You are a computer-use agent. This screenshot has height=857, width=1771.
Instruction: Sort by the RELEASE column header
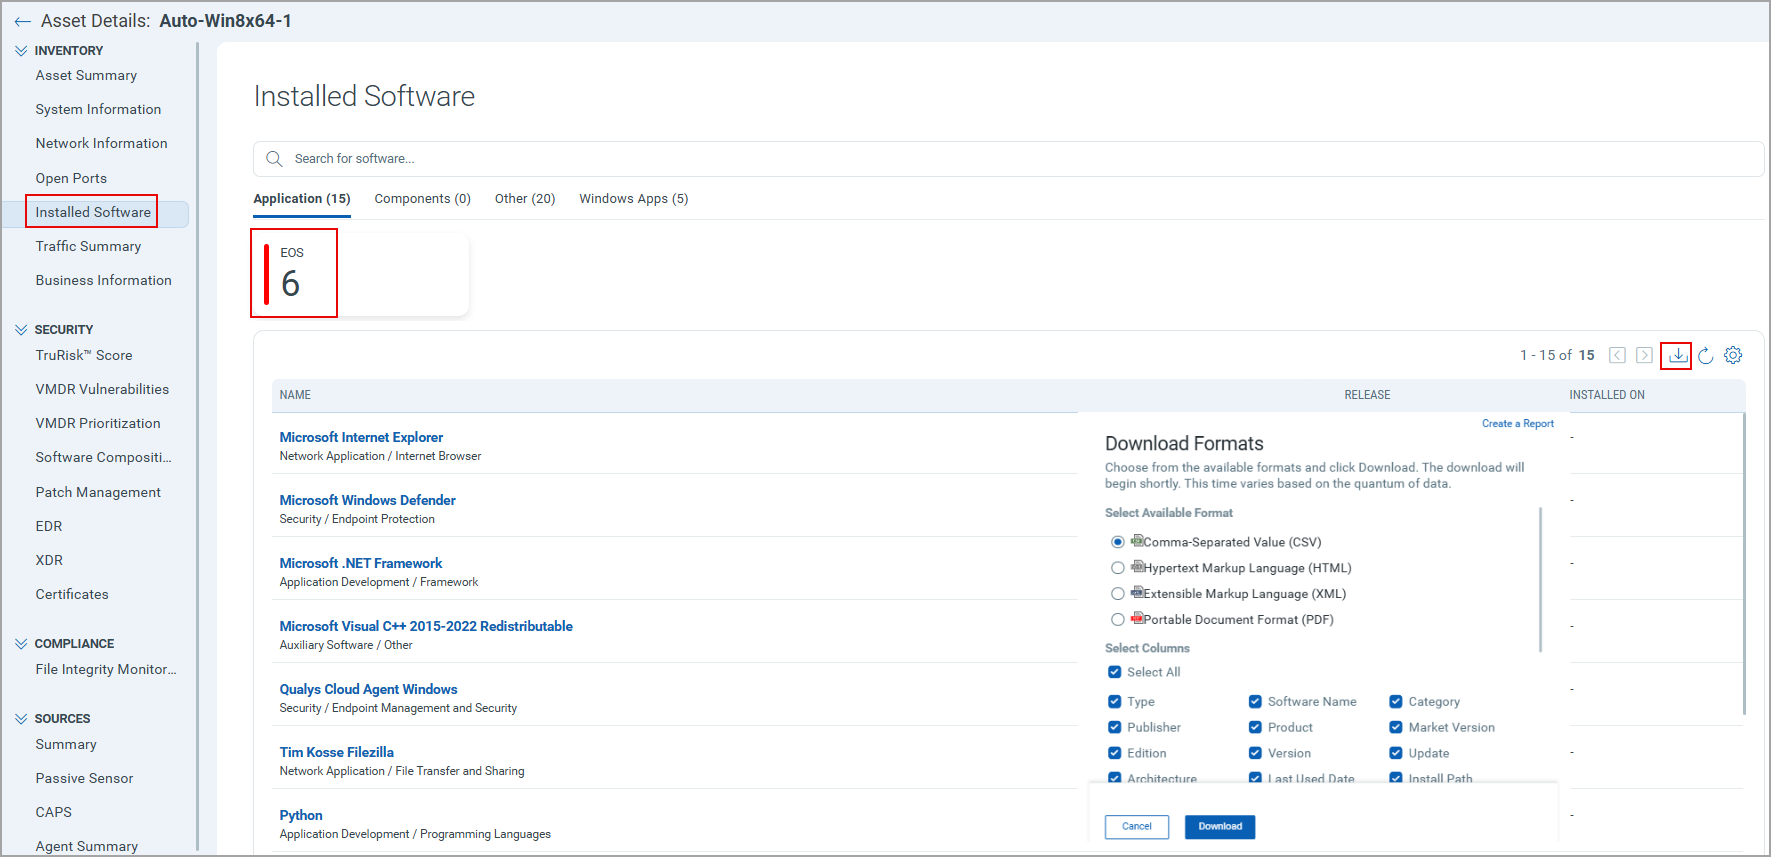pyautogui.click(x=1367, y=396)
